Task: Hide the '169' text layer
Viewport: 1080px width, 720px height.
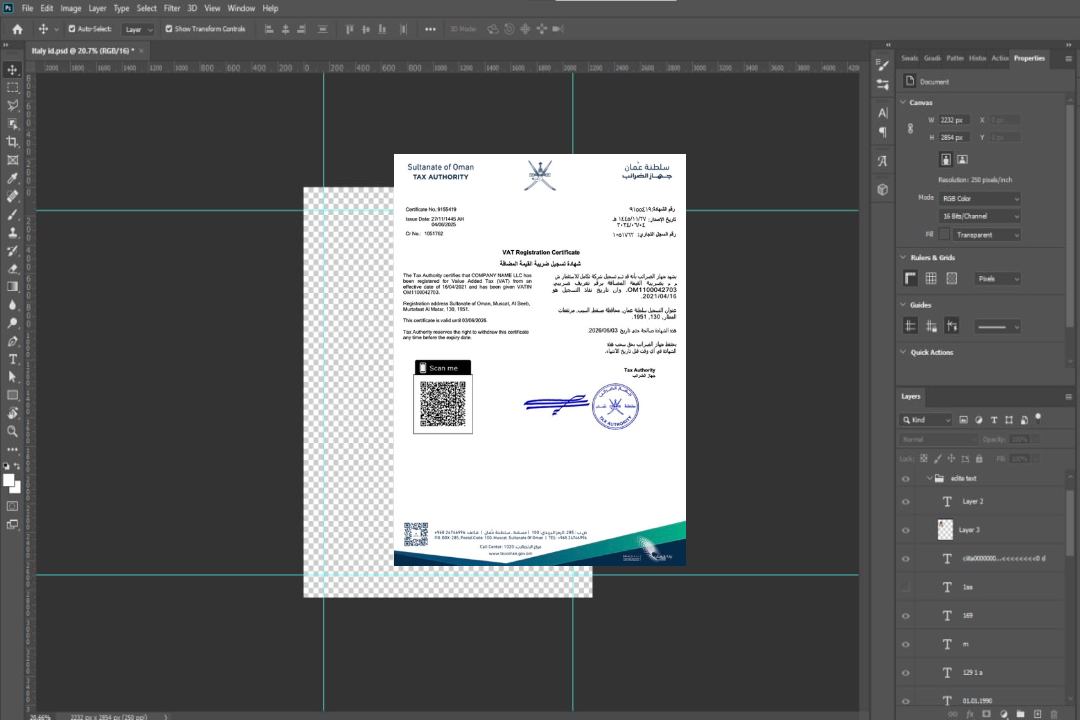Action: coord(906,616)
